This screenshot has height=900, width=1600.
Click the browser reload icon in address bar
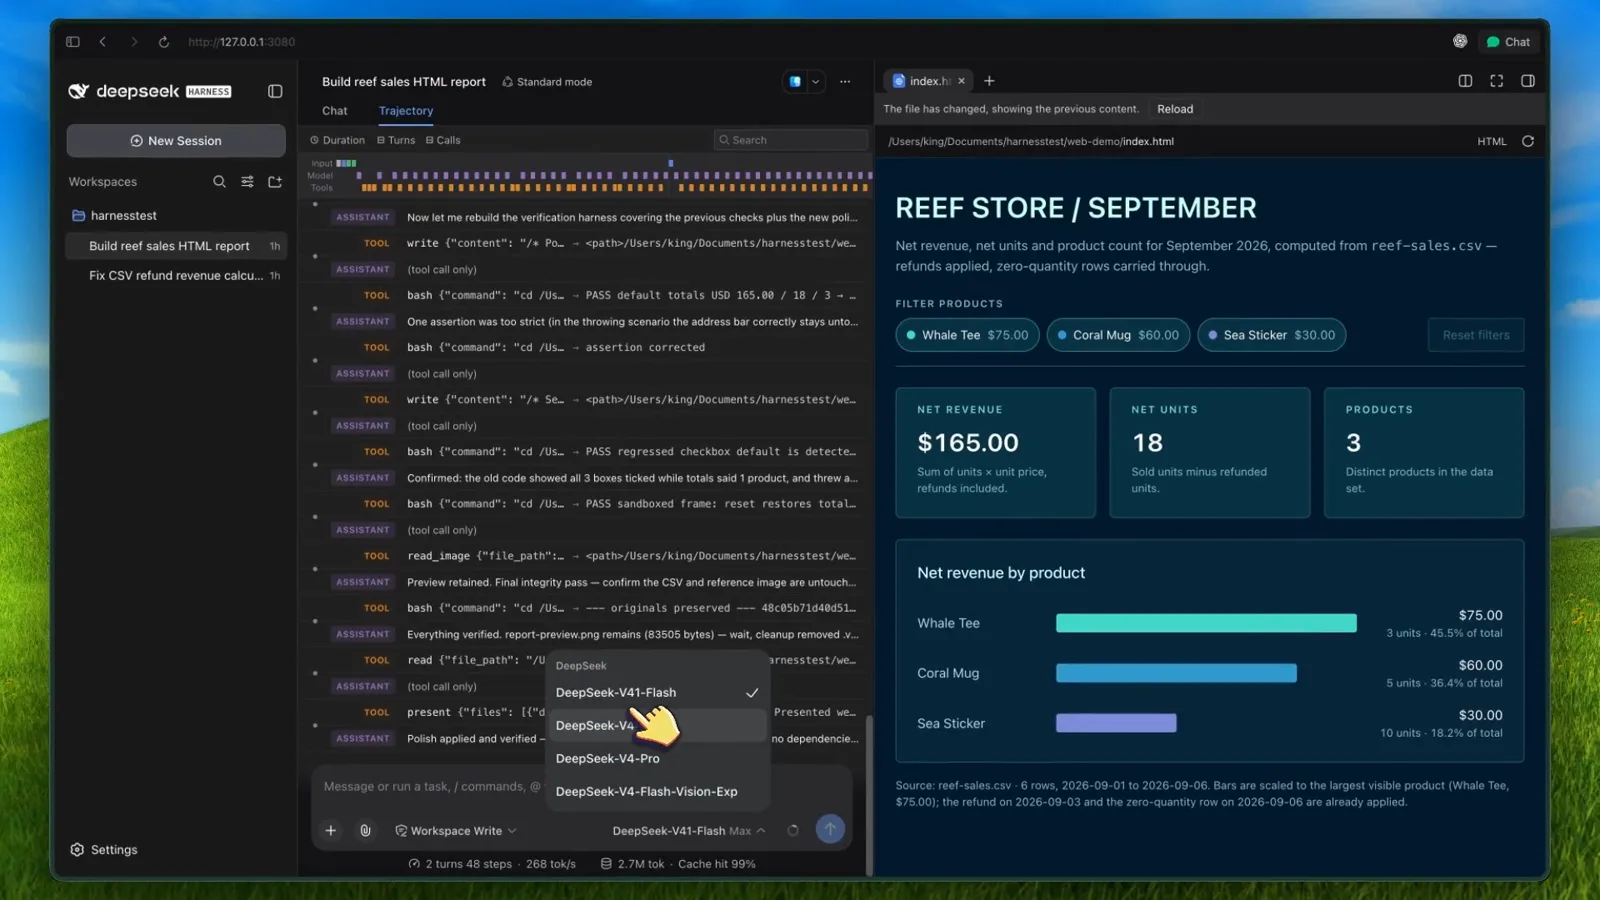(164, 42)
